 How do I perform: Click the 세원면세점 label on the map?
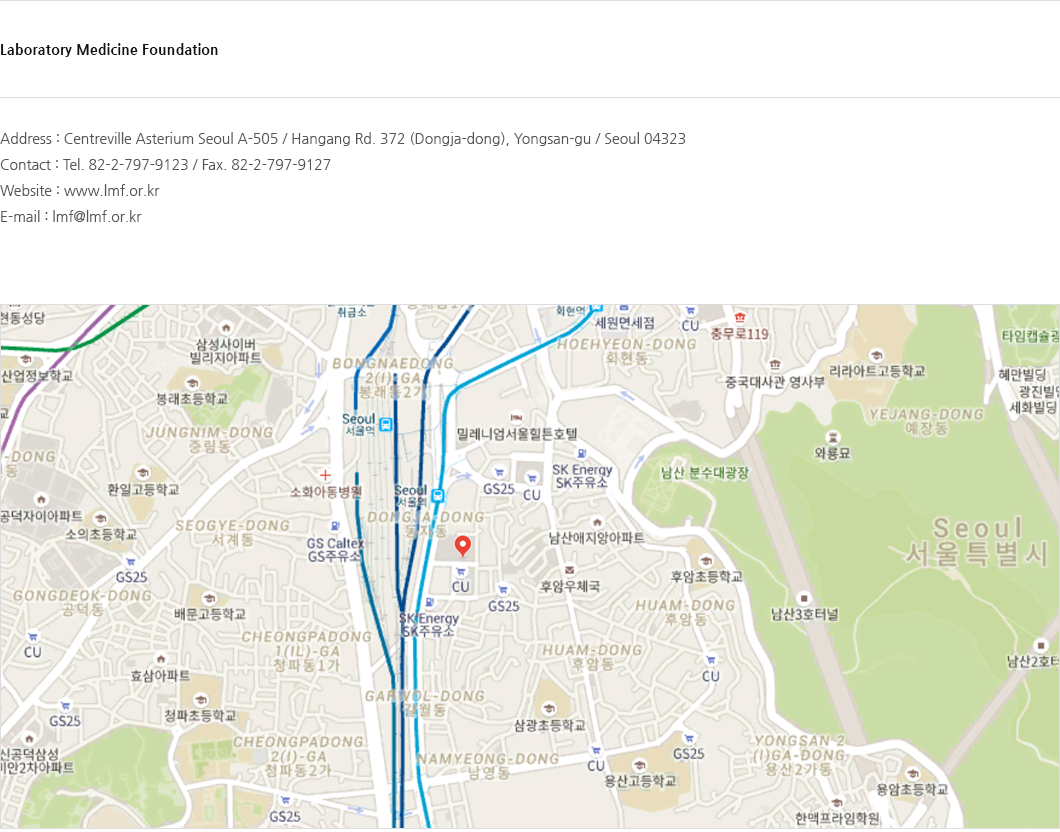pos(625,323)
